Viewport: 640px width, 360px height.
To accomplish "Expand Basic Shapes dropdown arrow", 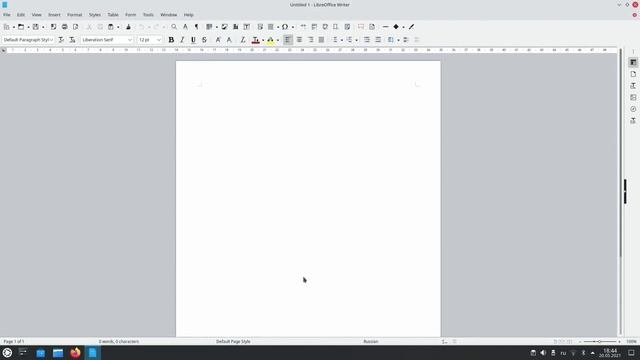I will (403, 27).
